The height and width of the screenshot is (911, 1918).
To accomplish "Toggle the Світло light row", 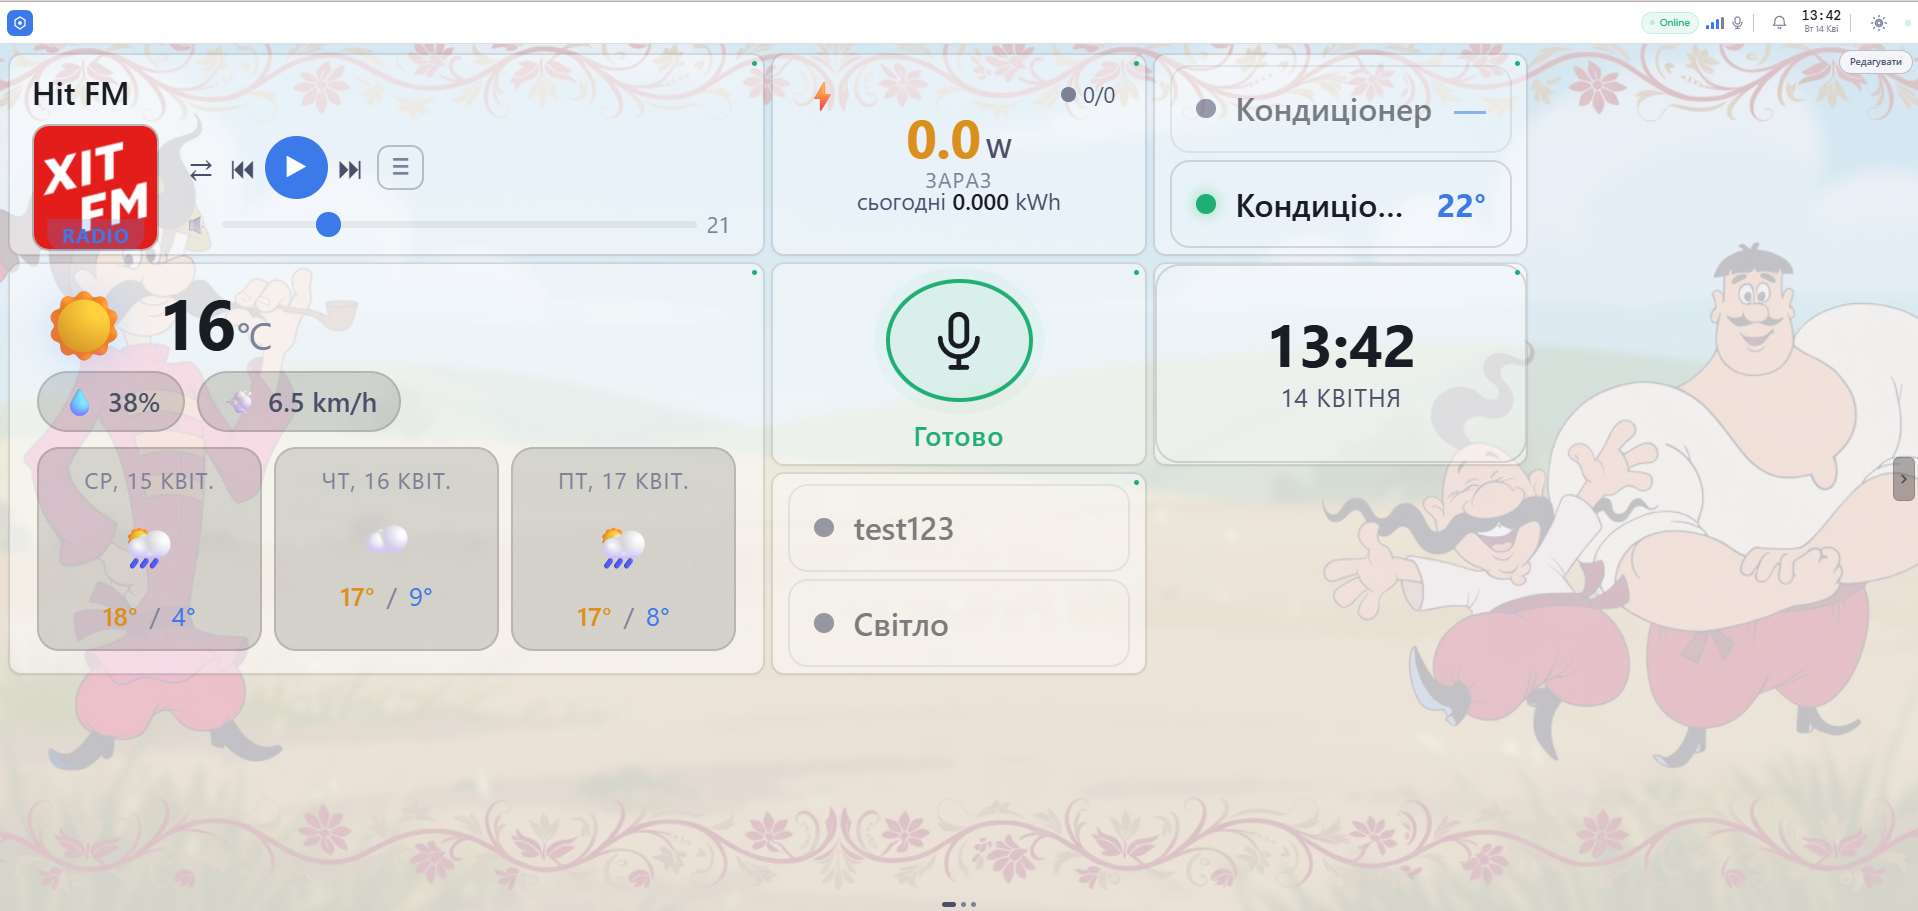I will tap(959, 624).
